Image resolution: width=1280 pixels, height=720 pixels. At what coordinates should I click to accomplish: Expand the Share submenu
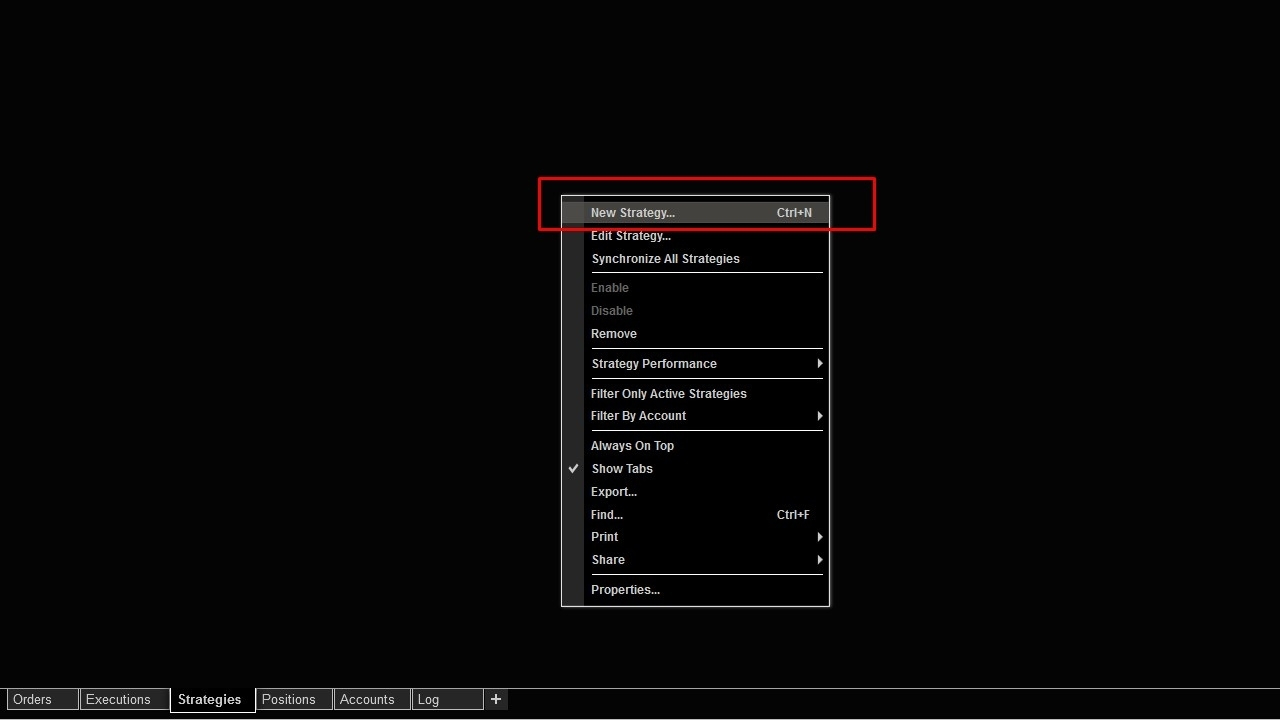coord(695,560)
